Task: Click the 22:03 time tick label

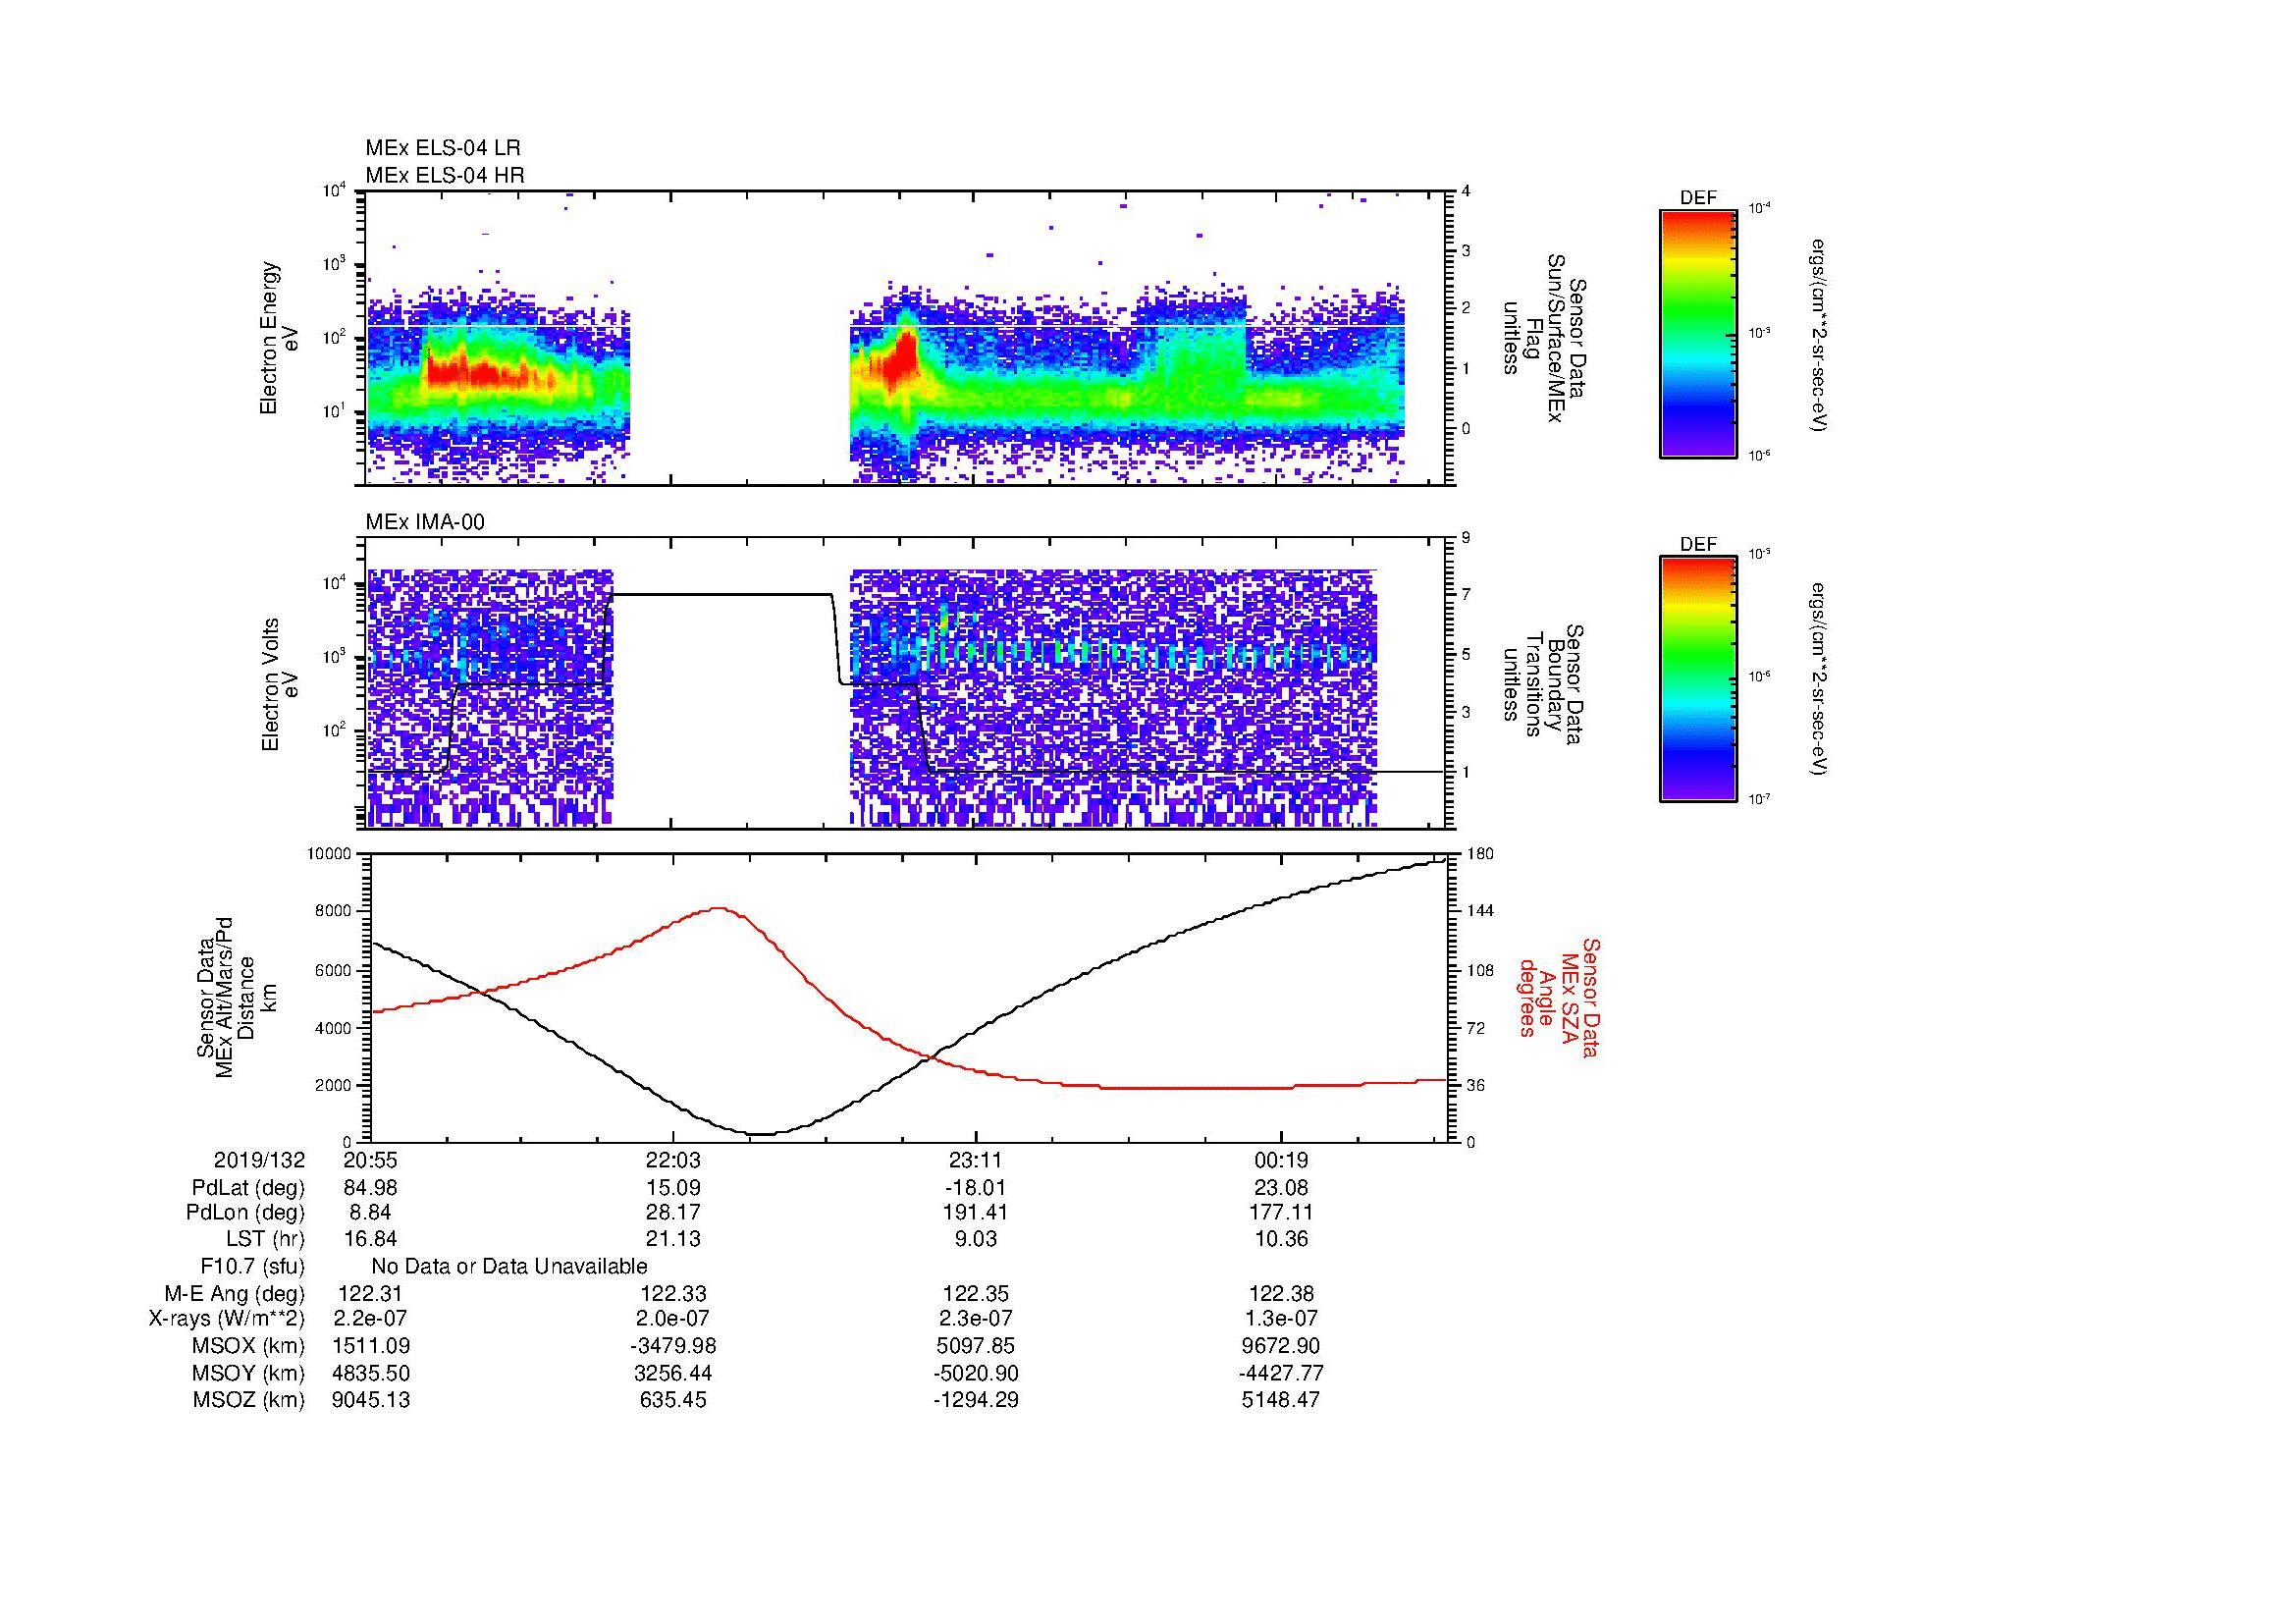Action: (673, 1161)
